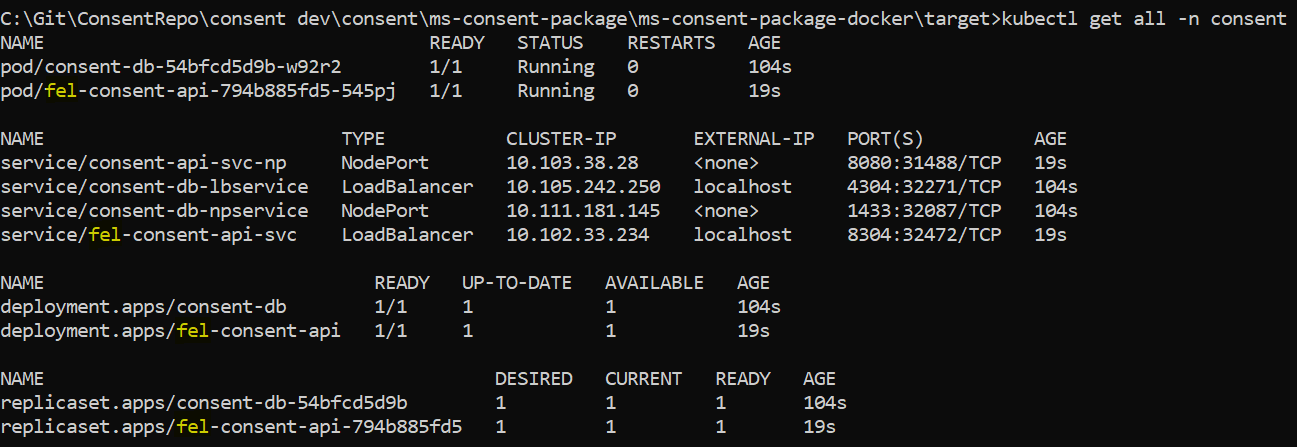Viewport: 1297px width, 447px height.
Task: Click the pod/fel-consent-api-794b885fd5-545pj entry
Action: [198, 91]
